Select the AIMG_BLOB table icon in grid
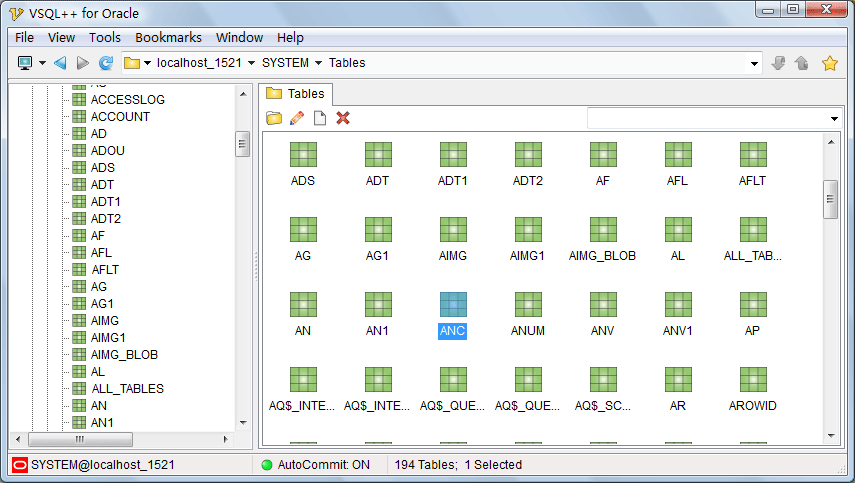 (603, 230)
